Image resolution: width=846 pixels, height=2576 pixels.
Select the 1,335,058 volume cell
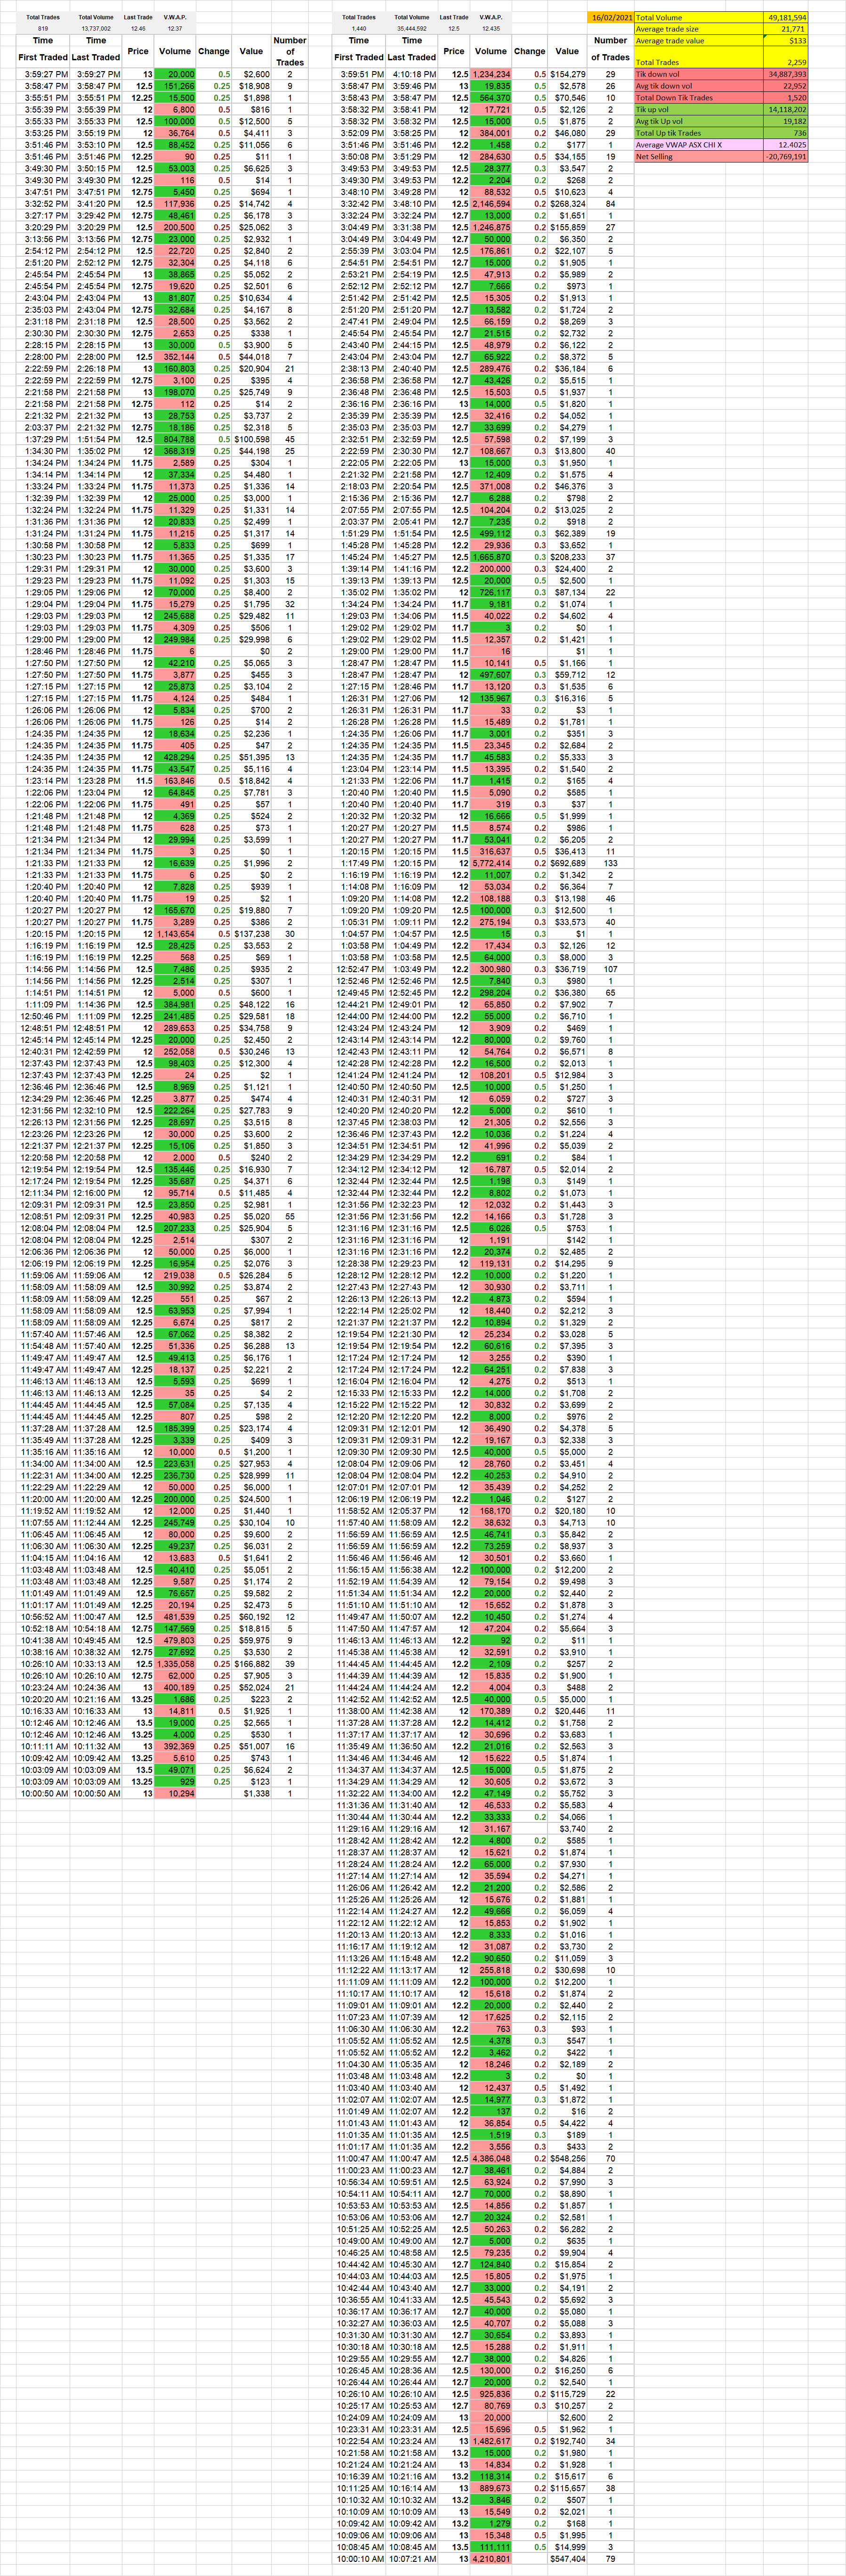coord(175,1664)
